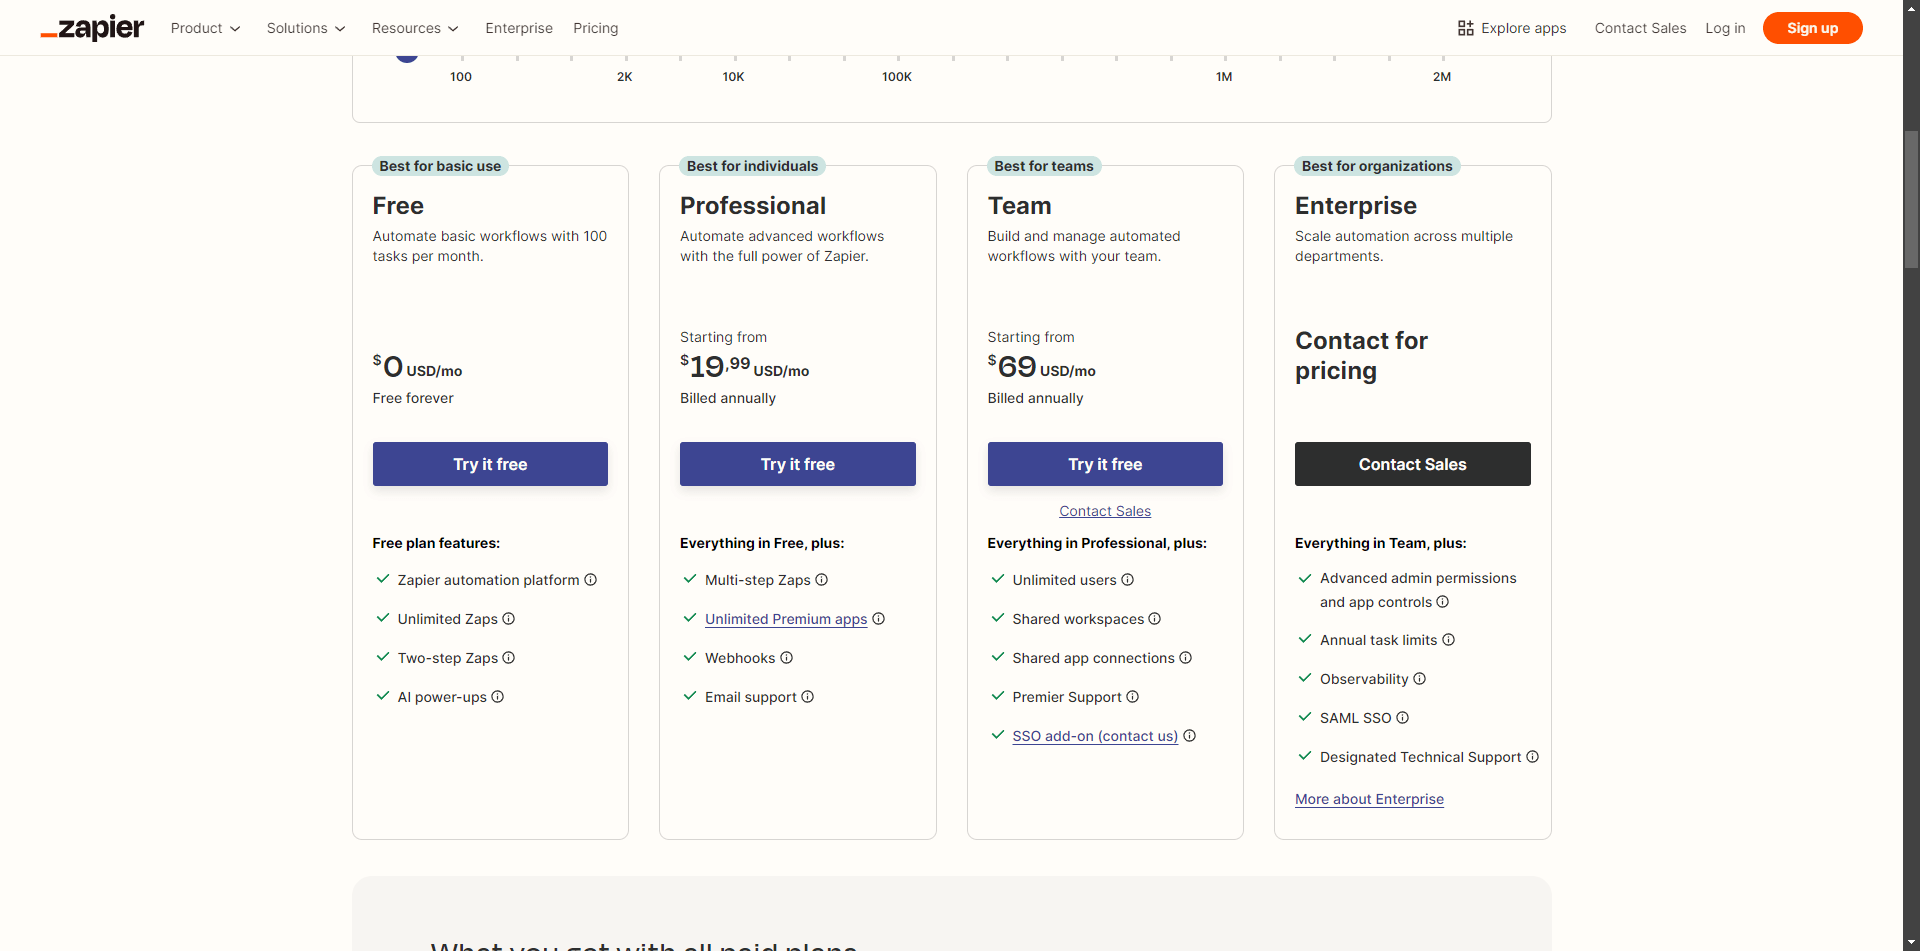This screenshot has height=951, width=1920.
Task: Click the Professional plan heading
Action: pos(753,206)
